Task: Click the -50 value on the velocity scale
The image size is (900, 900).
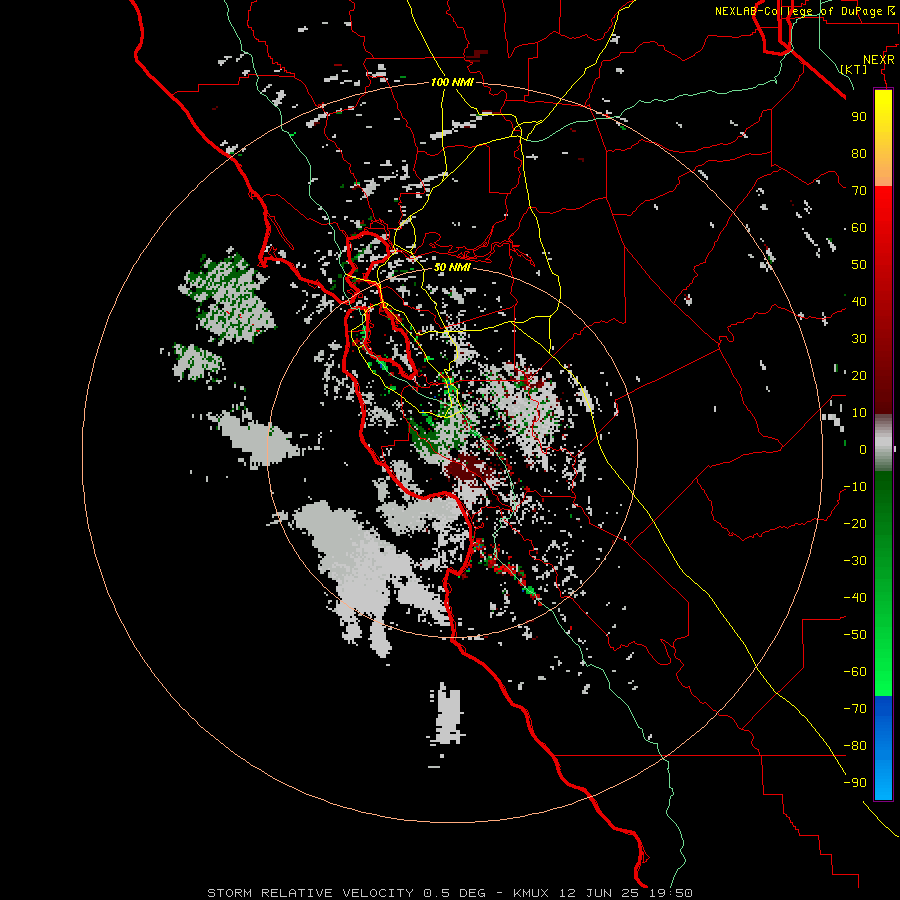Action: (x=855, y=635)
